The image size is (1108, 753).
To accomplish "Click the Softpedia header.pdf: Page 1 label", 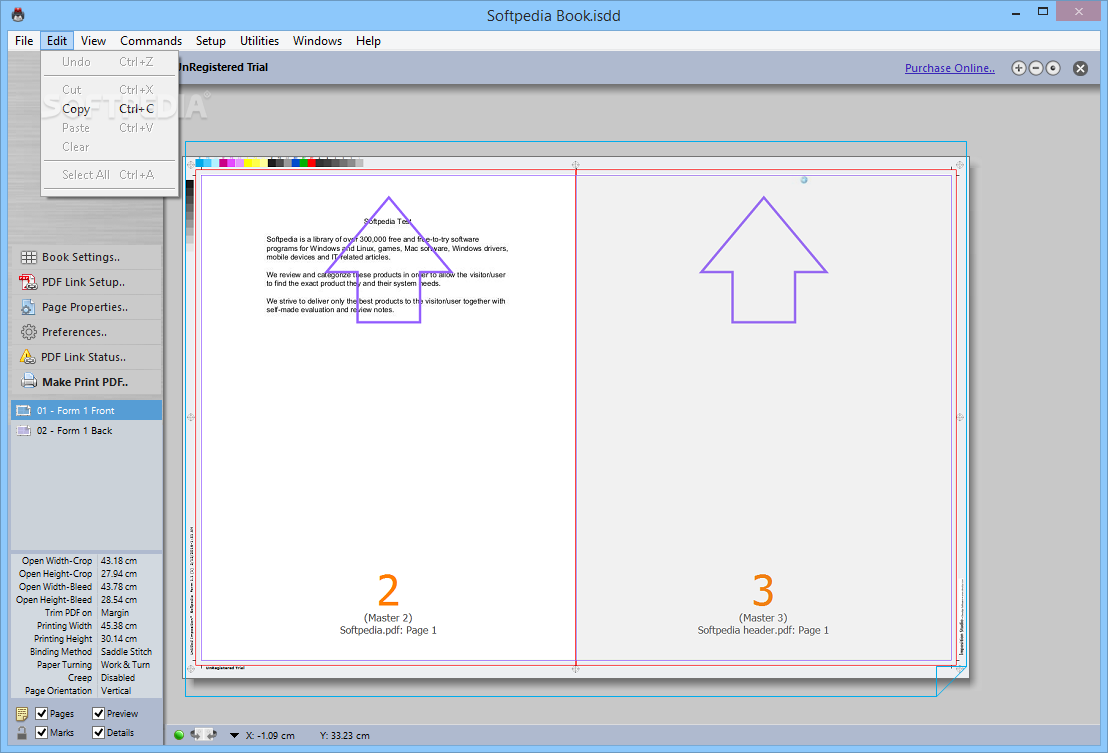I will [763, 630].
